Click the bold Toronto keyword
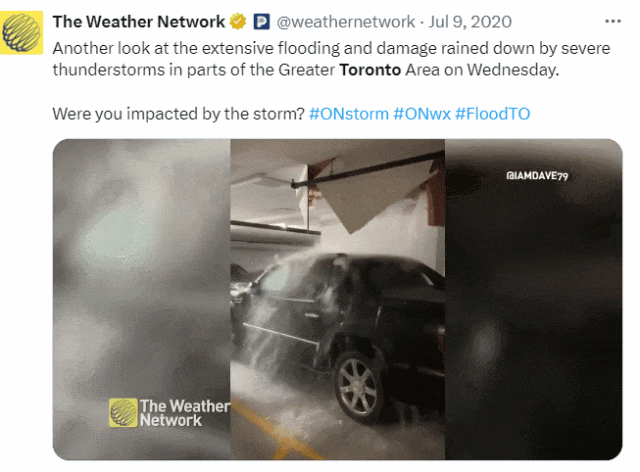This screenshot has width=640, height=472. [x=370, y=70]
